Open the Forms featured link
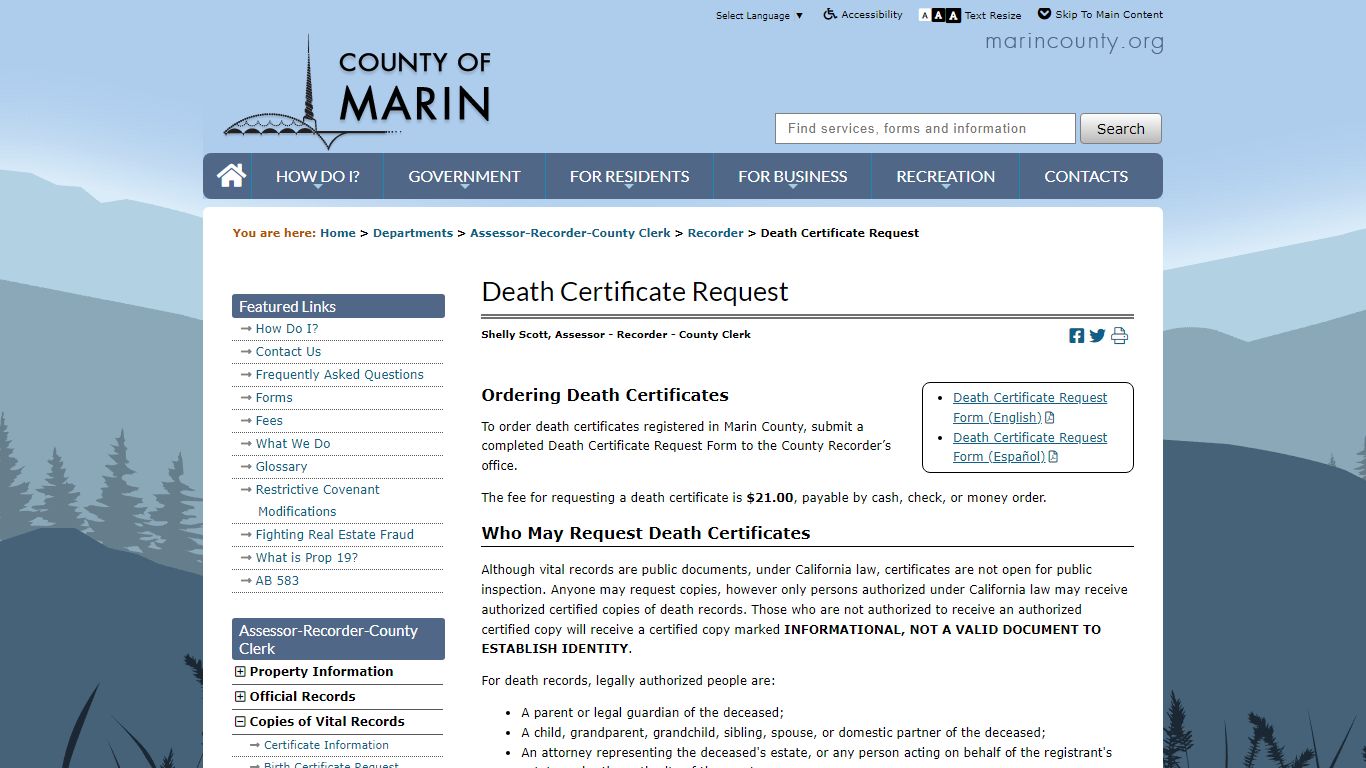The height and width of the screenshot is (768, 1366). [274, 398]
